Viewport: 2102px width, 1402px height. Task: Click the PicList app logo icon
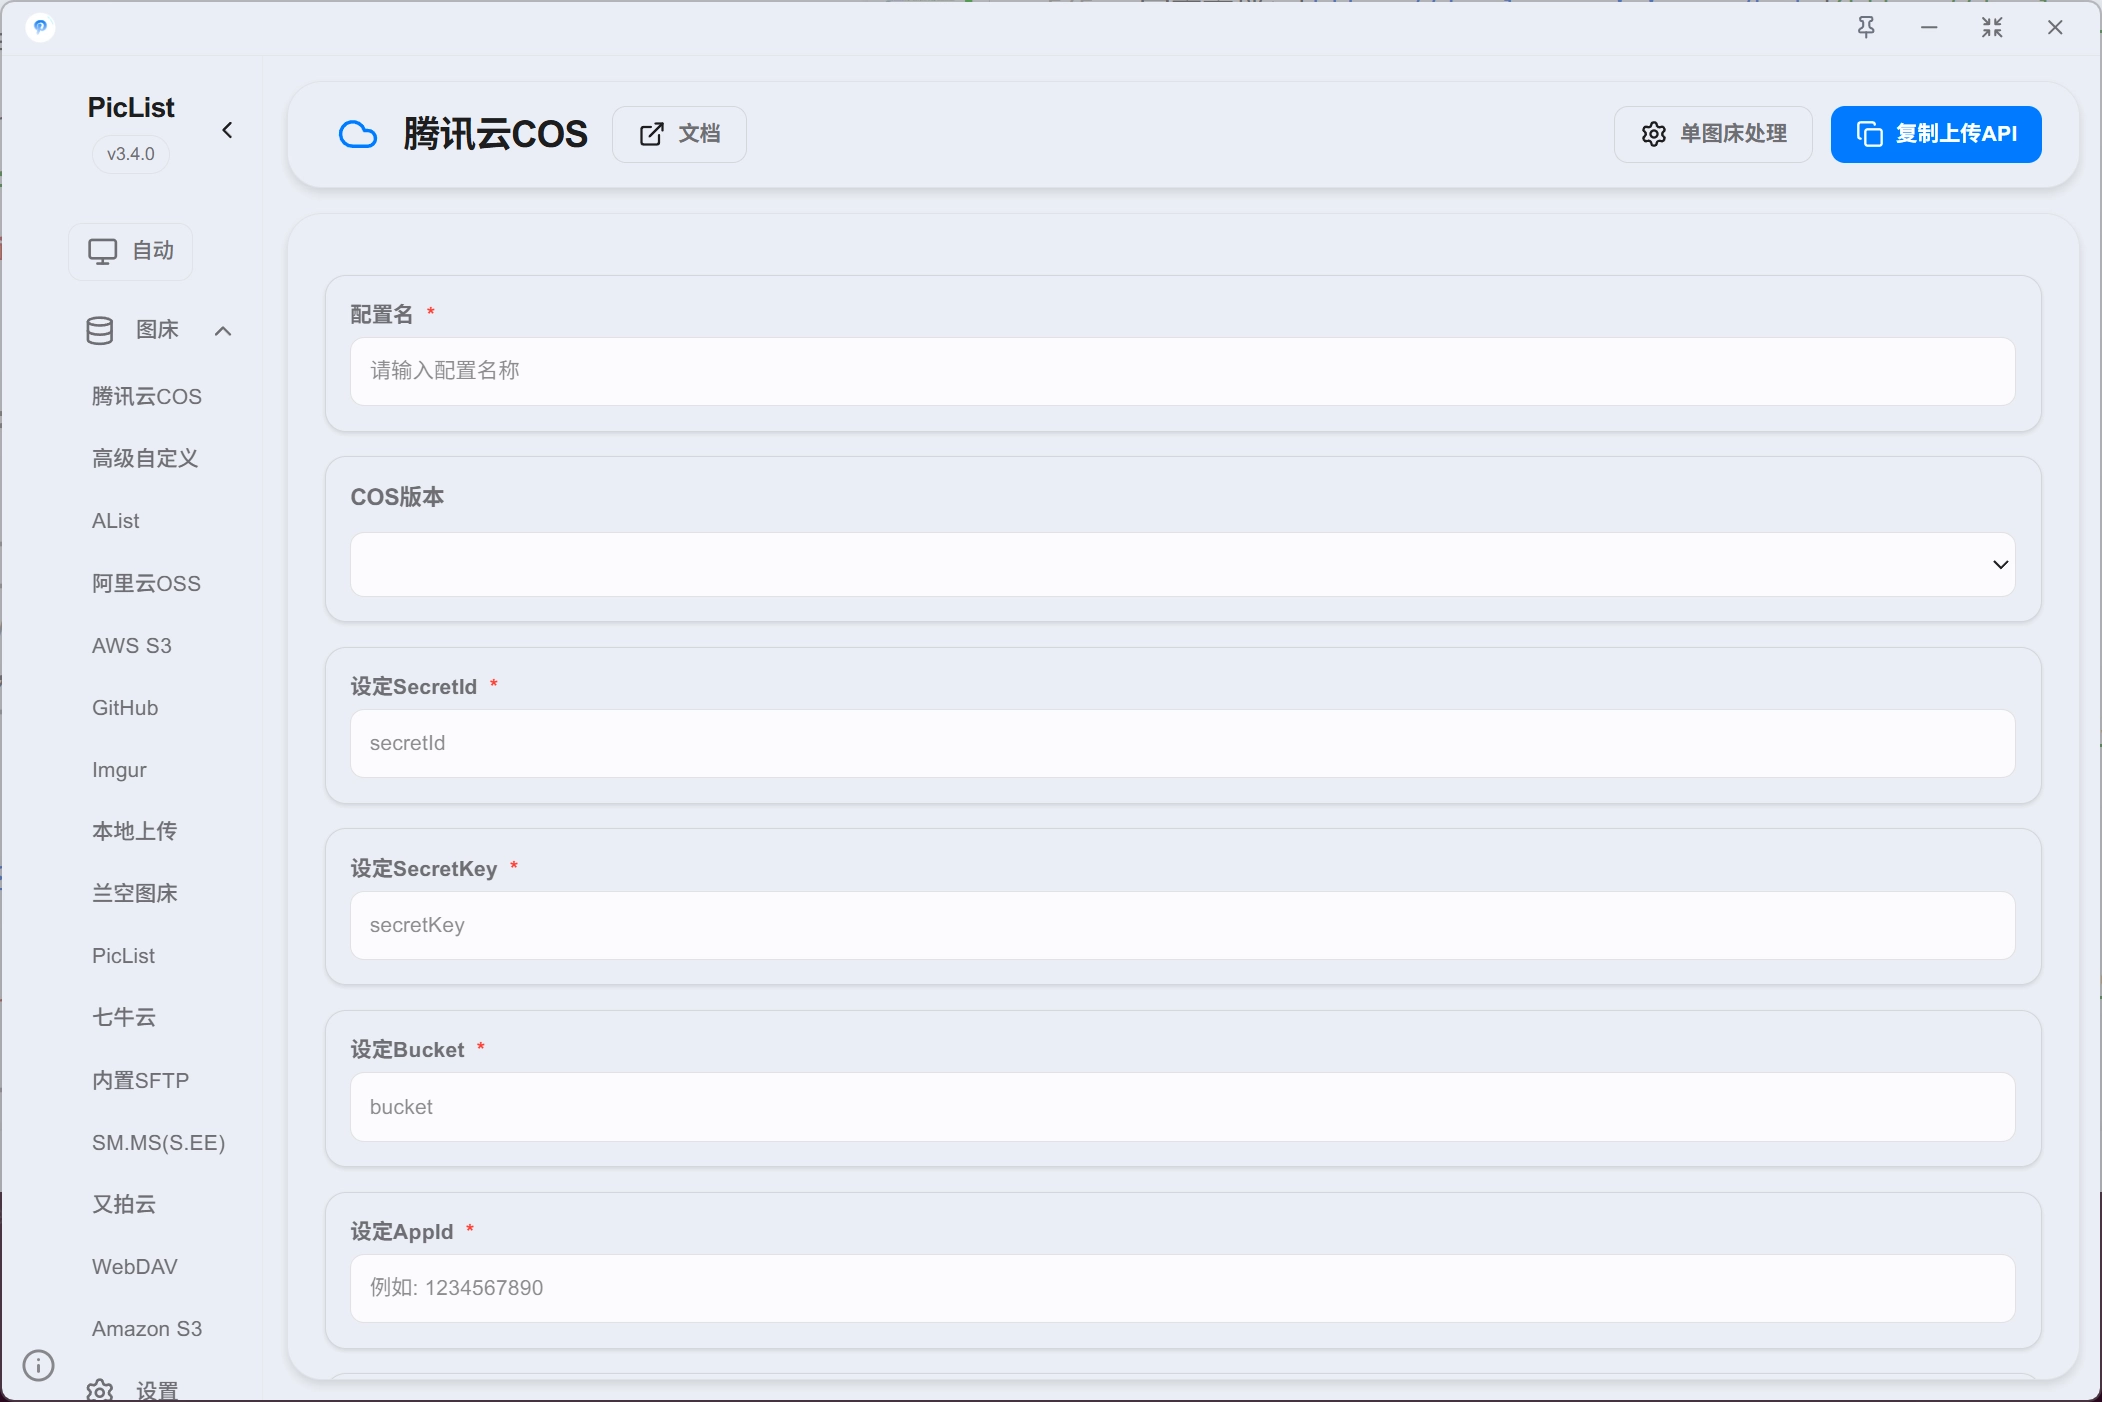40,27
